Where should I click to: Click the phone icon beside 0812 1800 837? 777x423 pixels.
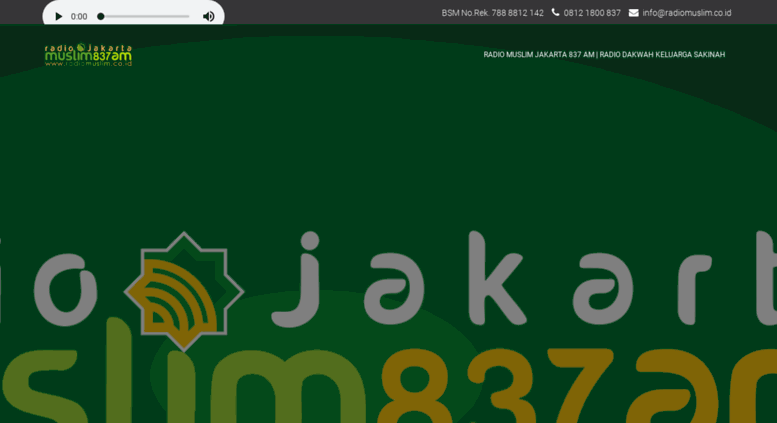555,12
